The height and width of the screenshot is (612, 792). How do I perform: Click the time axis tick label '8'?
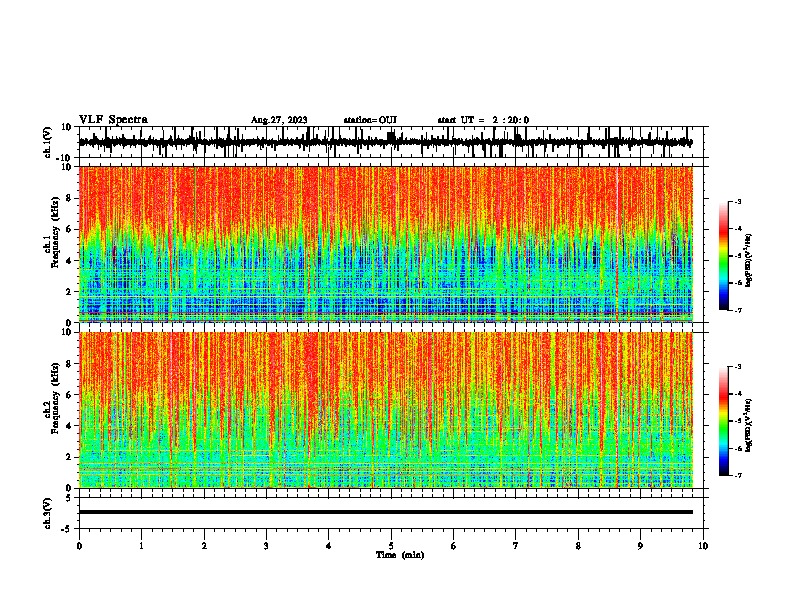pyautogui.click(x=578, y=546)
